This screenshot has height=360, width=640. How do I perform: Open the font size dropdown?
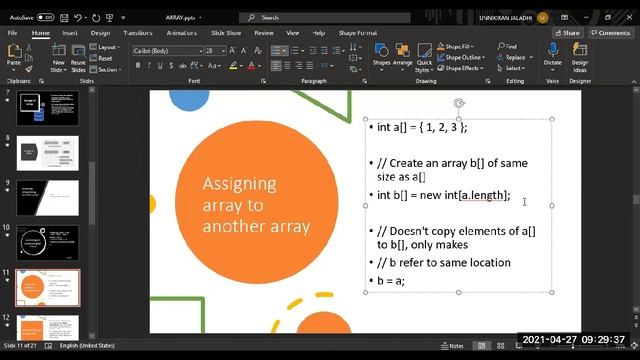(x=223, y=51)
